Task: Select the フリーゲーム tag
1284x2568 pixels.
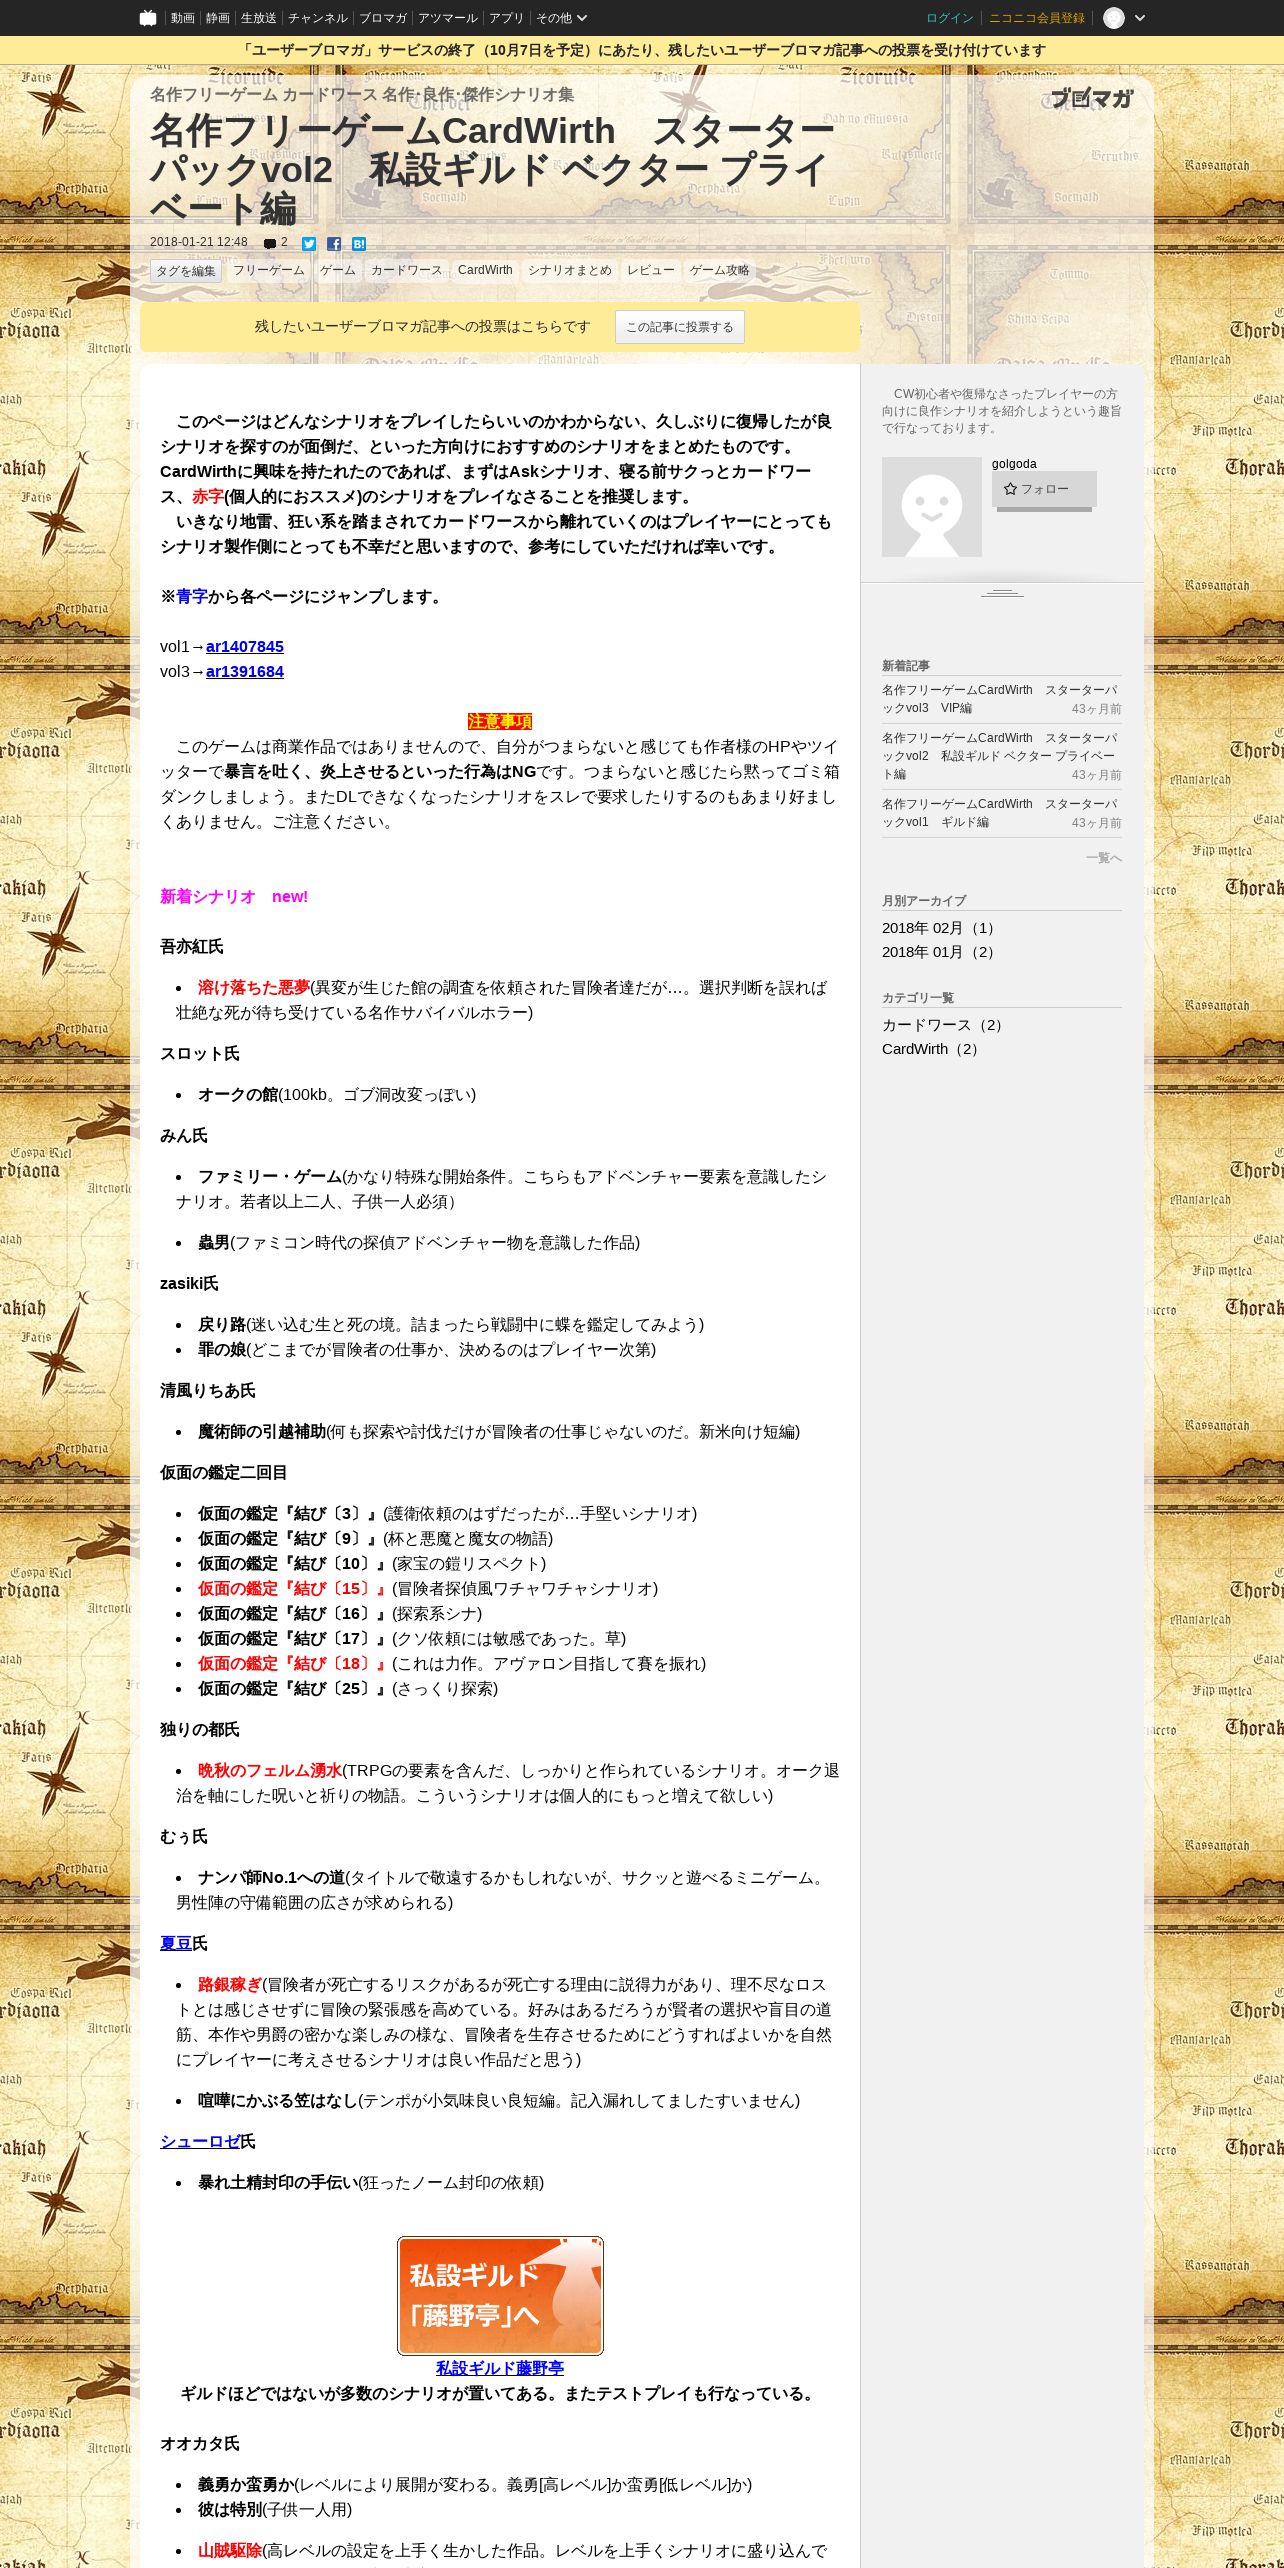Action: (x=269, y=270)
